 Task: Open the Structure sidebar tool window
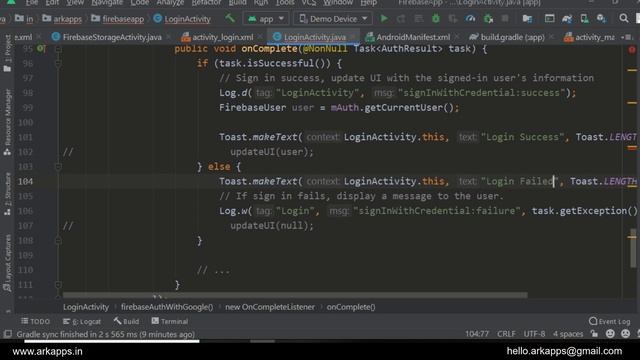pos(7,194)
